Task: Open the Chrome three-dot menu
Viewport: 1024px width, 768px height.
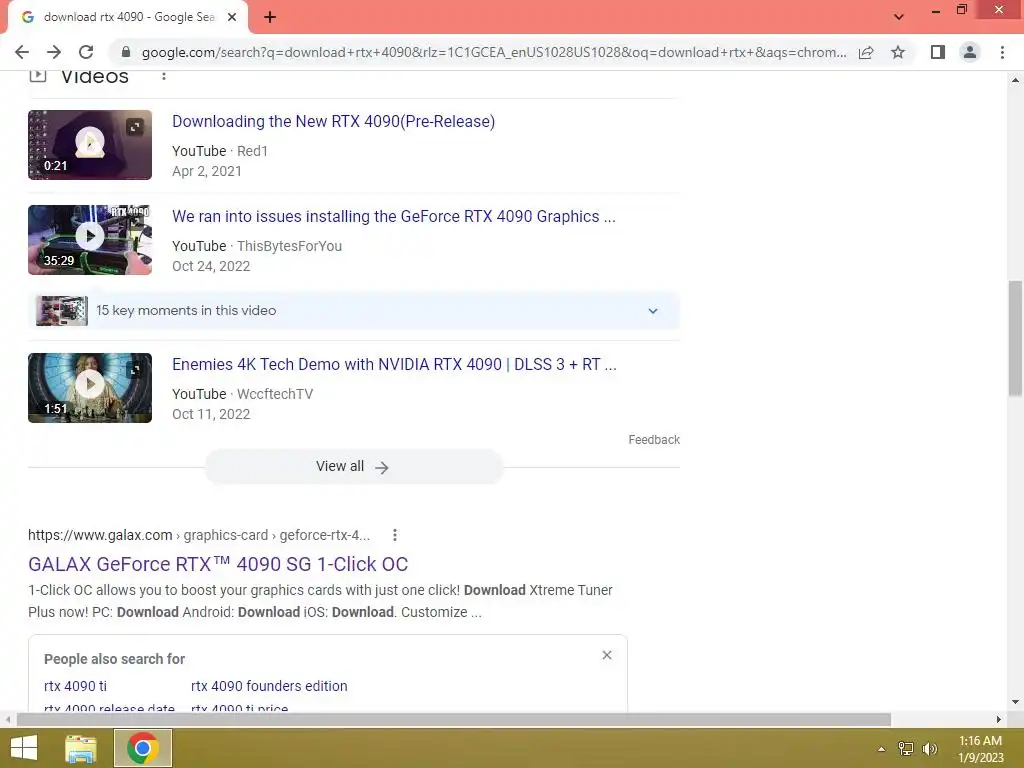Action: click(x=1002, y=52)
